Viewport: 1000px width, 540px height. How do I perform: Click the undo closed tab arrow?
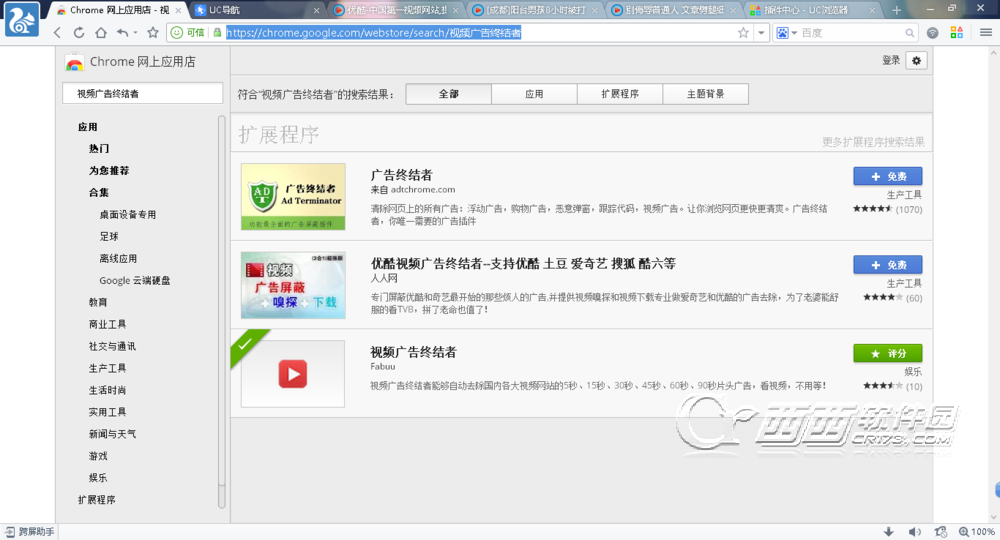point(122,33)
